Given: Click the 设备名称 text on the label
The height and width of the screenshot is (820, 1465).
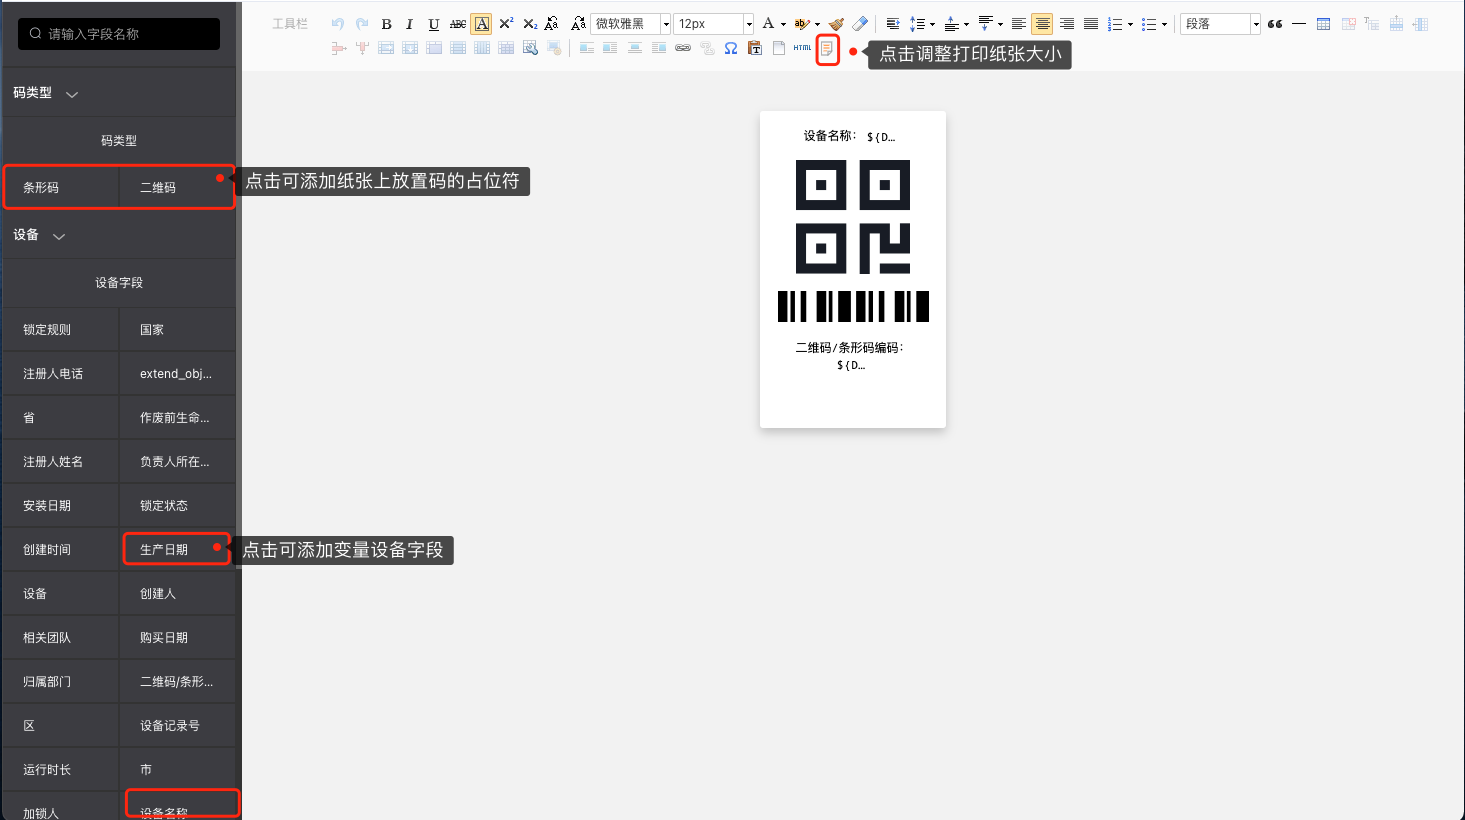Looking at the screenshot, I should coord(830,136).
